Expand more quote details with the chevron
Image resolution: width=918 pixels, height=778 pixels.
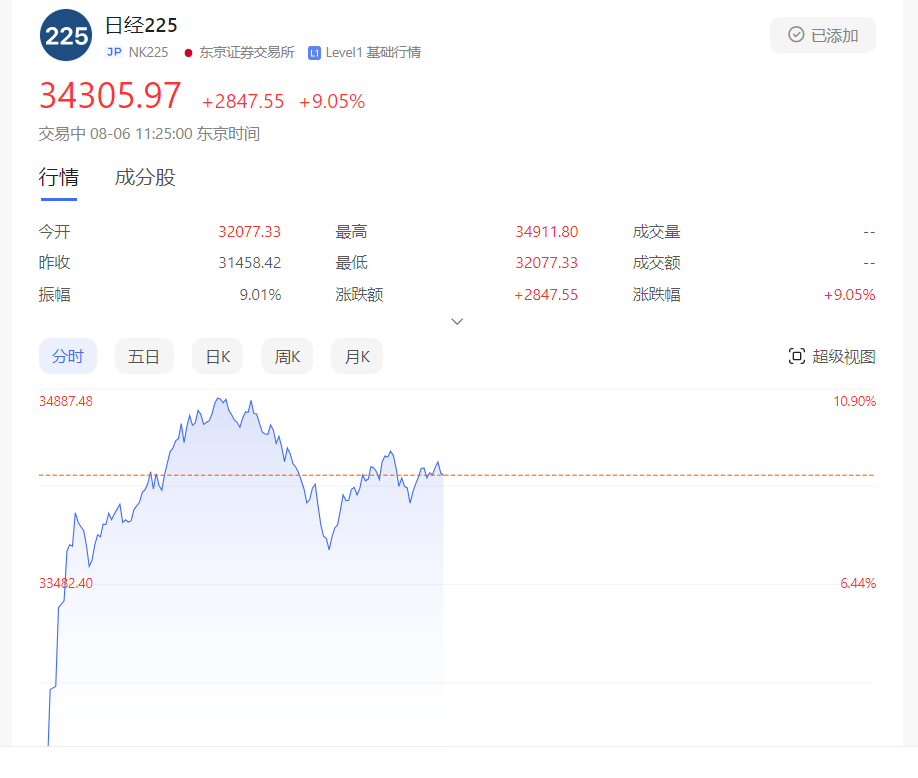[457, 322]
